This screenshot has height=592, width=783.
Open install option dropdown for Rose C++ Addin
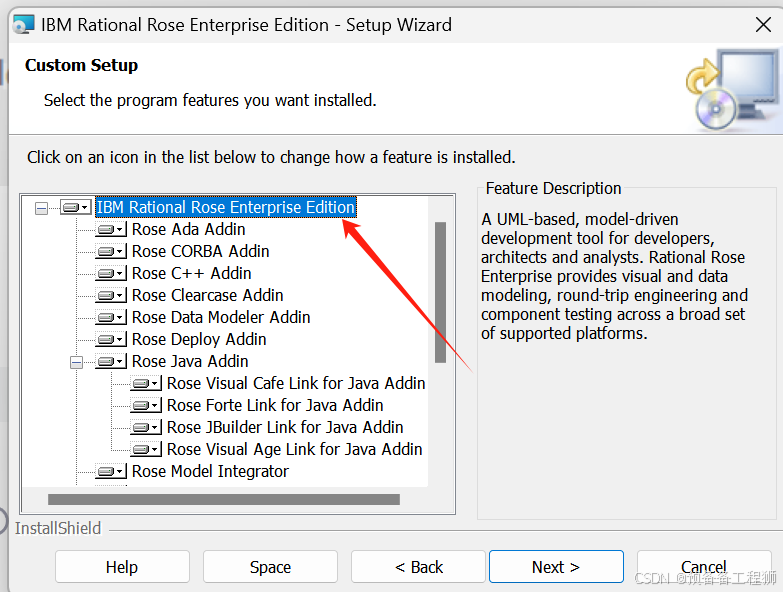pyautogui.click(x=111, y=274)
